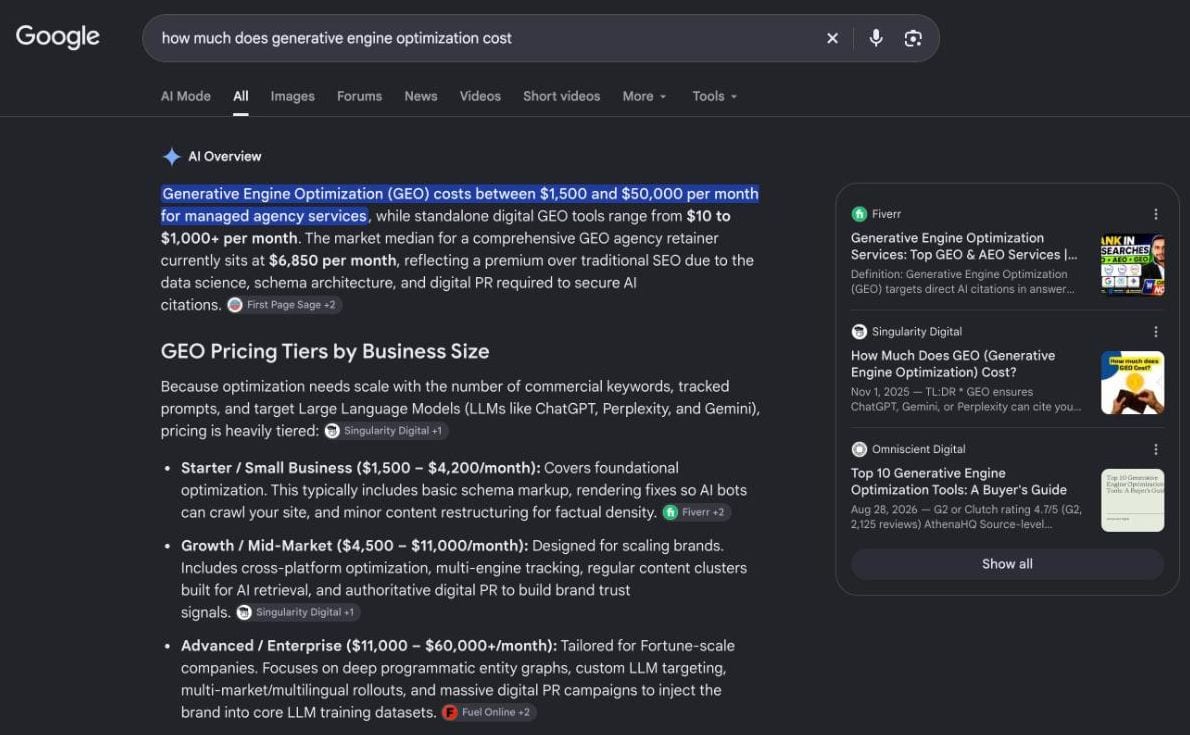Switch to the News tab
The width and height of the screenshot is (1190, 735).
tap(420, 96)
